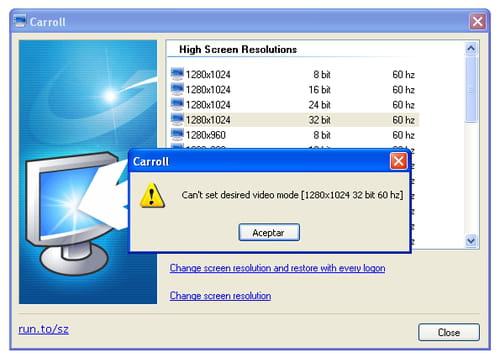Click monitor icon for 1280x1024 24 bit
This screenshot has height=363, width=500.
point(177,104)
